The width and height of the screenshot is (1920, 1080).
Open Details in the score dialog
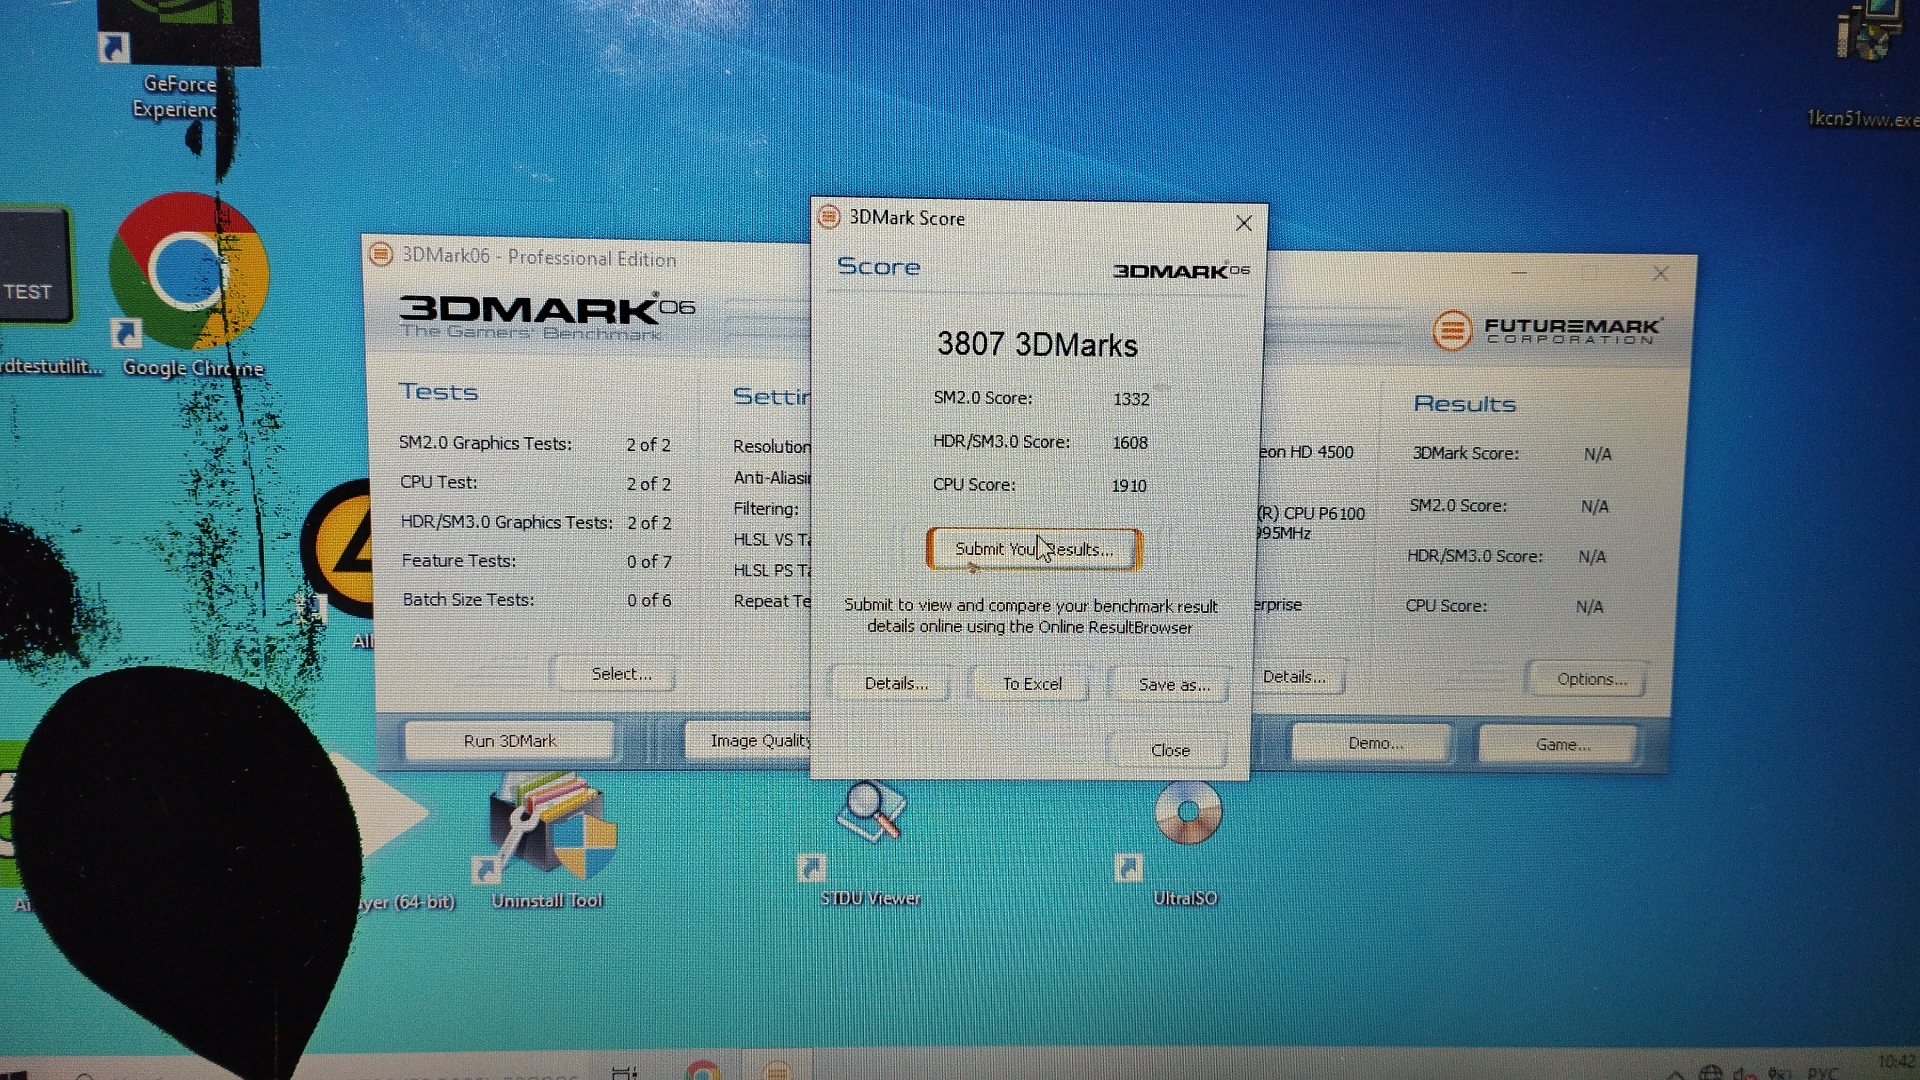pos(895,684)
